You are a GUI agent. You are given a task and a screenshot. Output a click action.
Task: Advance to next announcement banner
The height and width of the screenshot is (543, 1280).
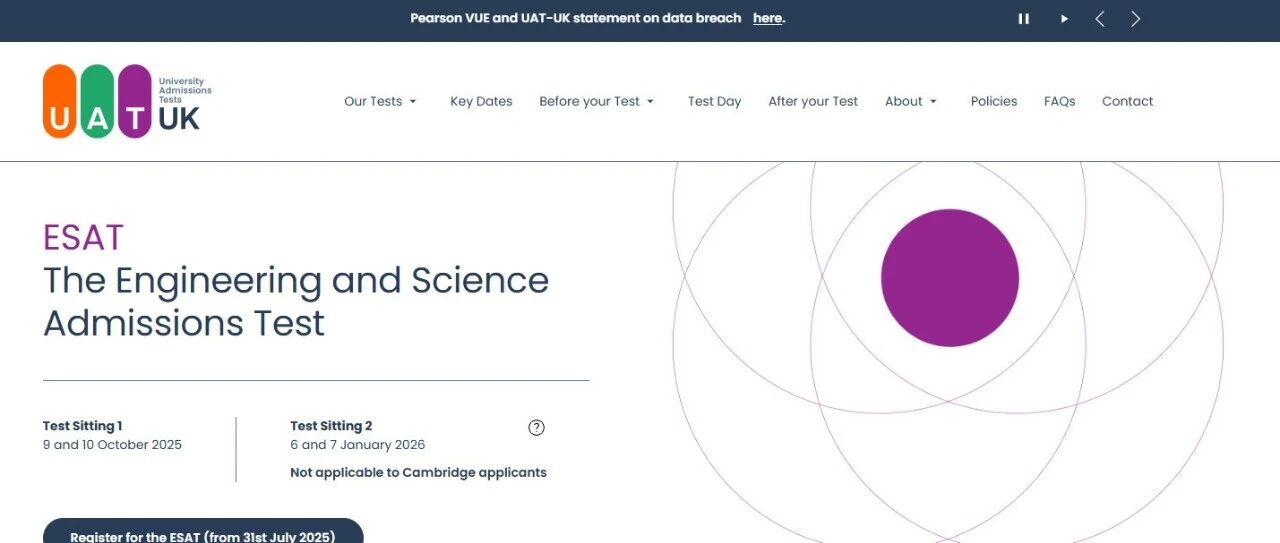[x=1135, y=19]
